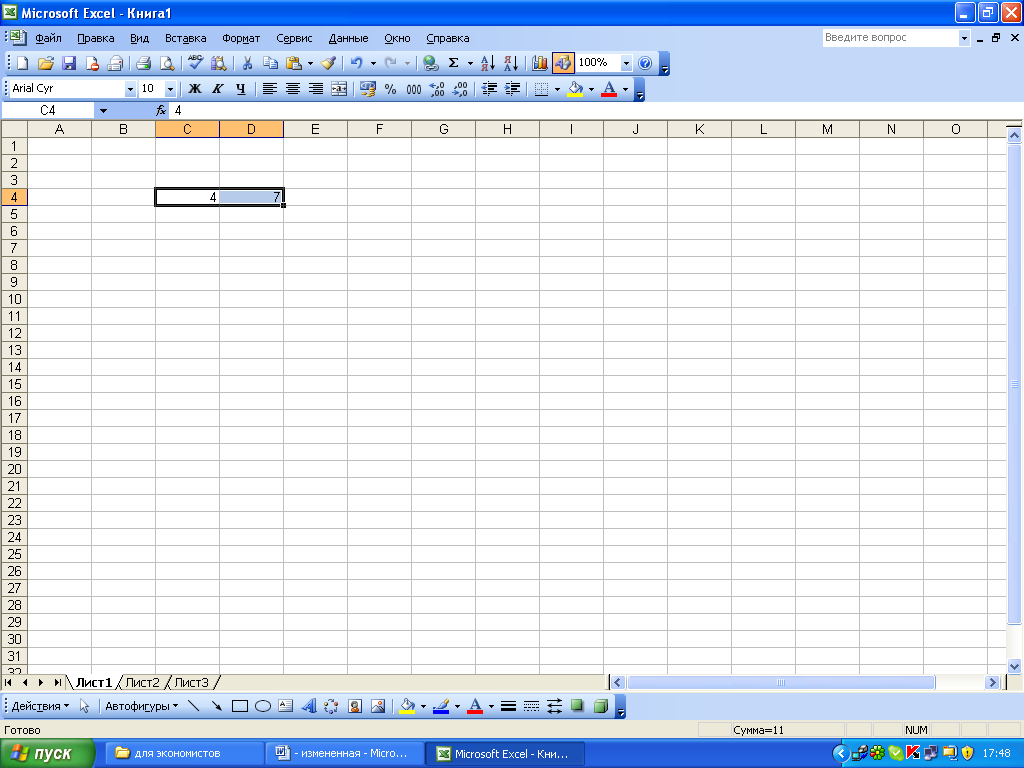Apply currency format icon

coord(368,89)
